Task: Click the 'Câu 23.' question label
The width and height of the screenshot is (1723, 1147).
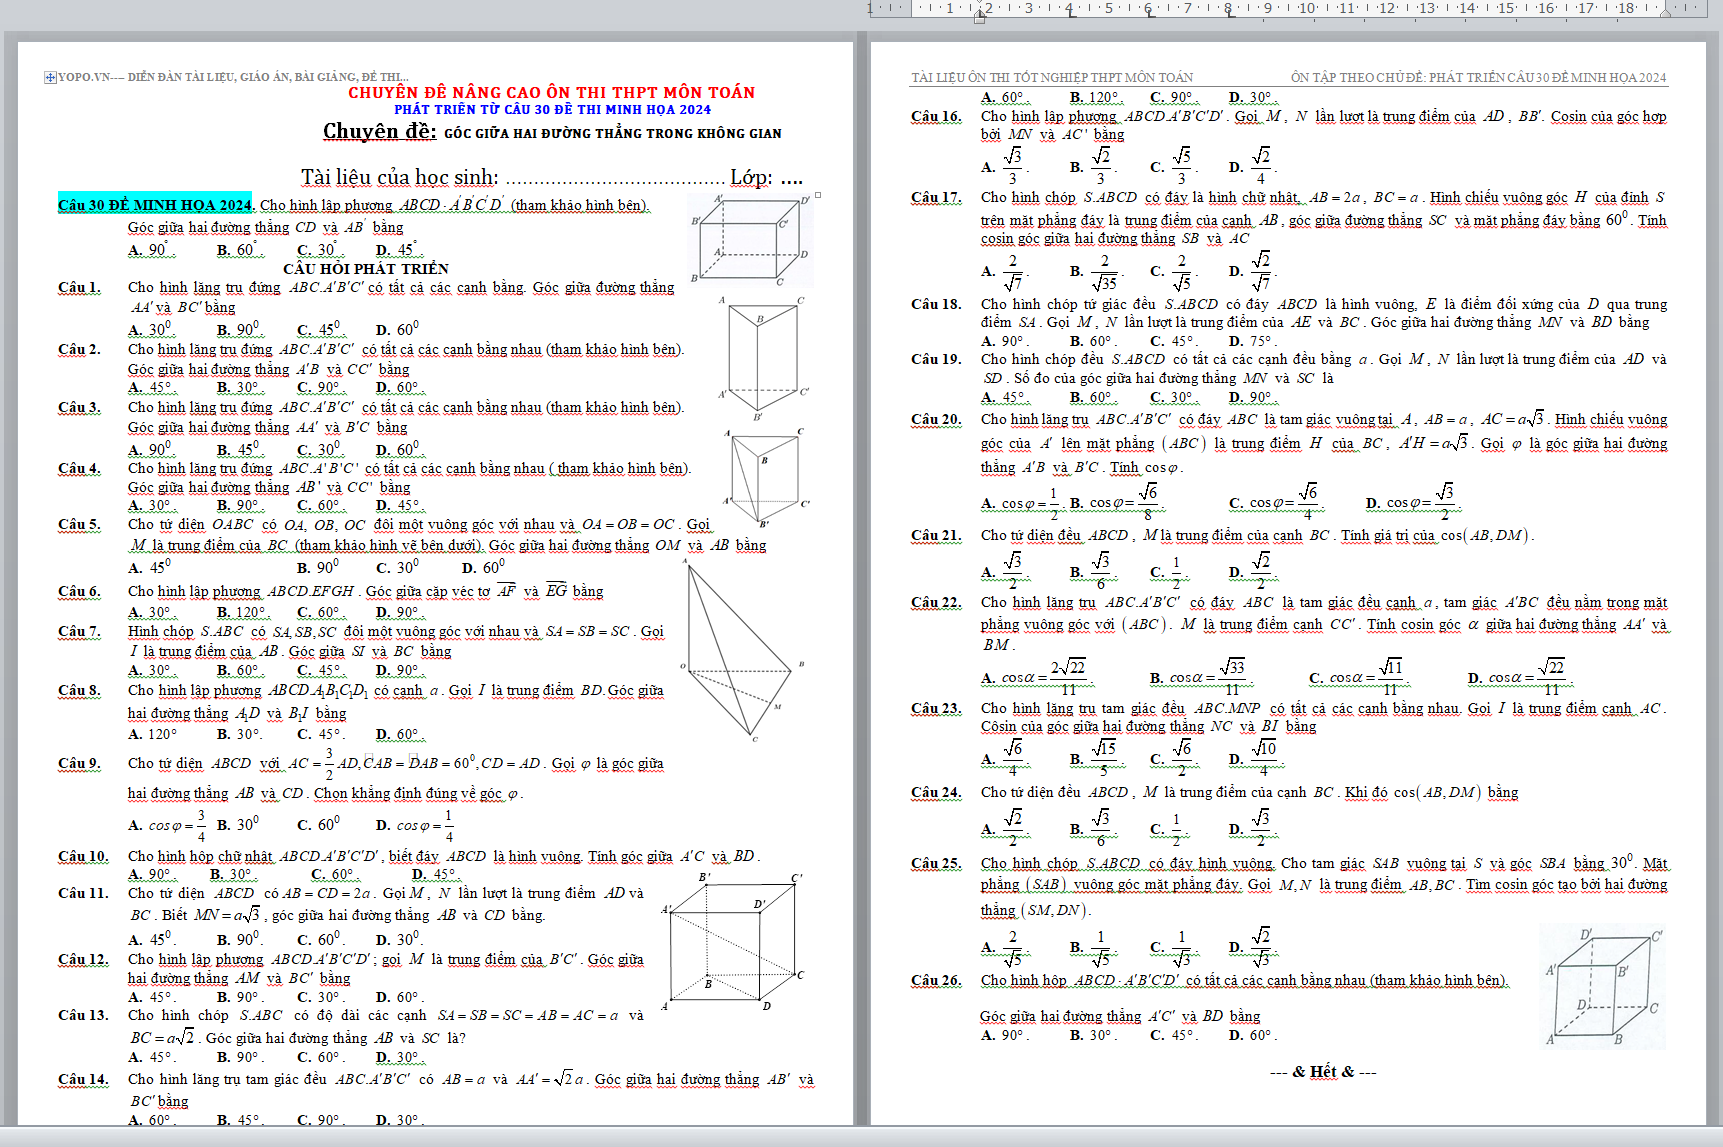Action: tap(936, 709)
